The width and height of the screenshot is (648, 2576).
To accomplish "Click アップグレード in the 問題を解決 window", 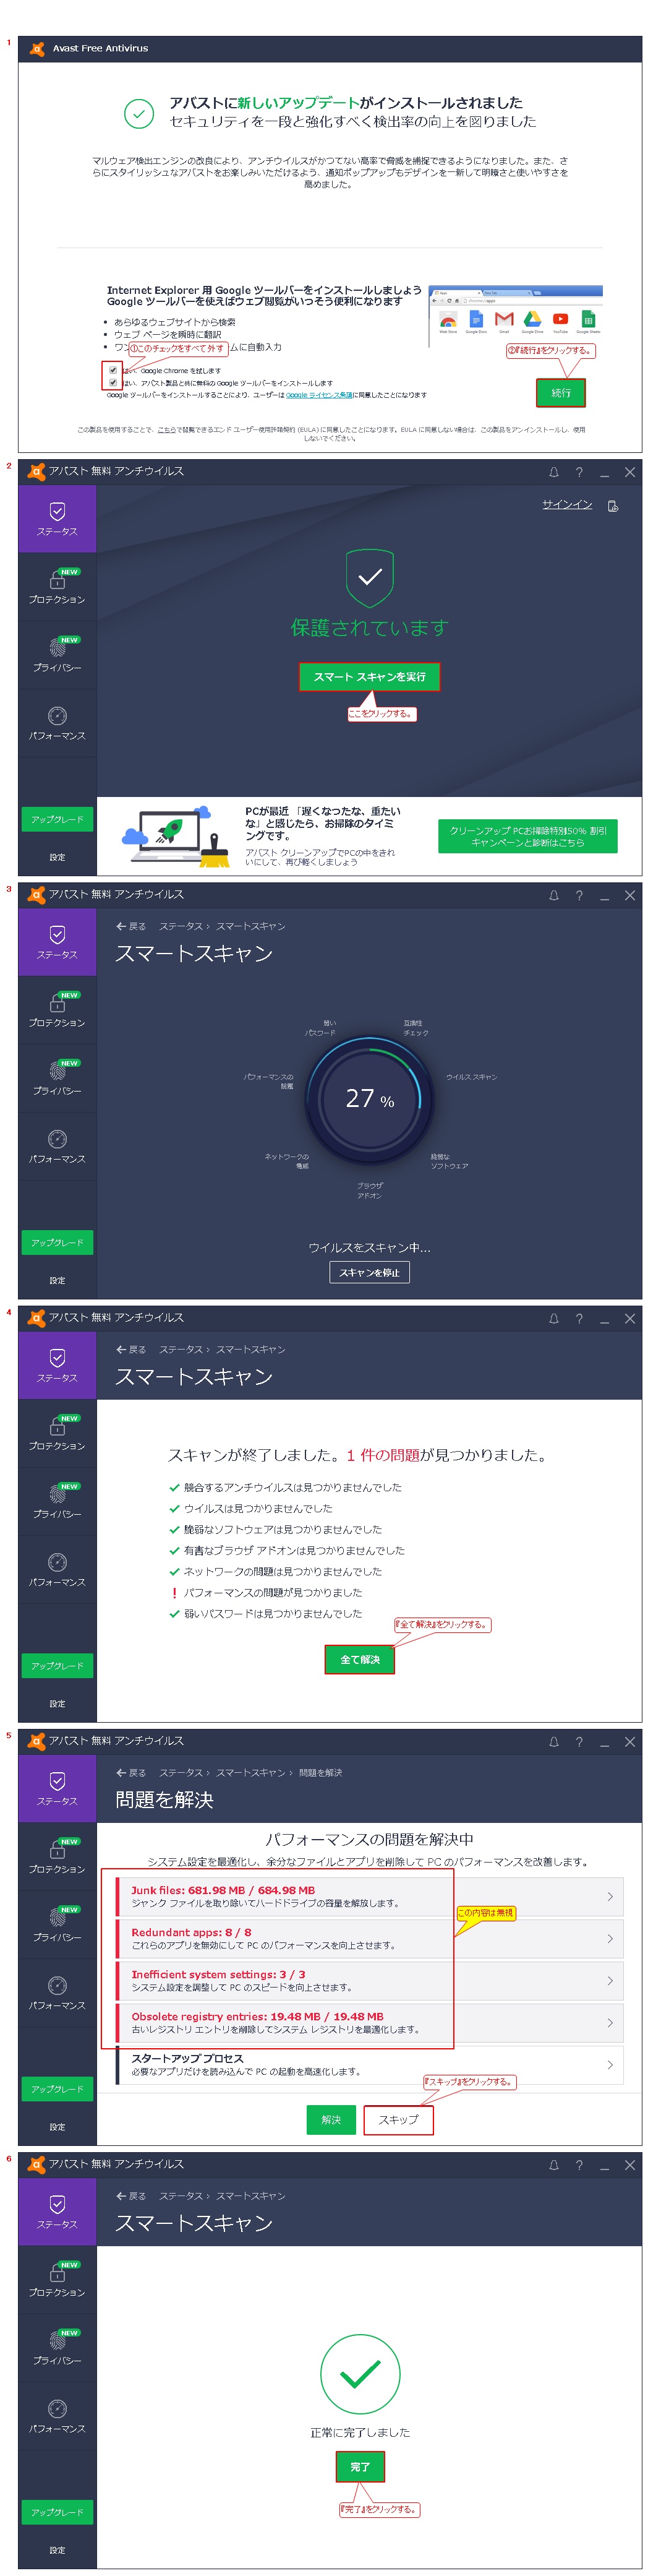I will [57, 2089].
